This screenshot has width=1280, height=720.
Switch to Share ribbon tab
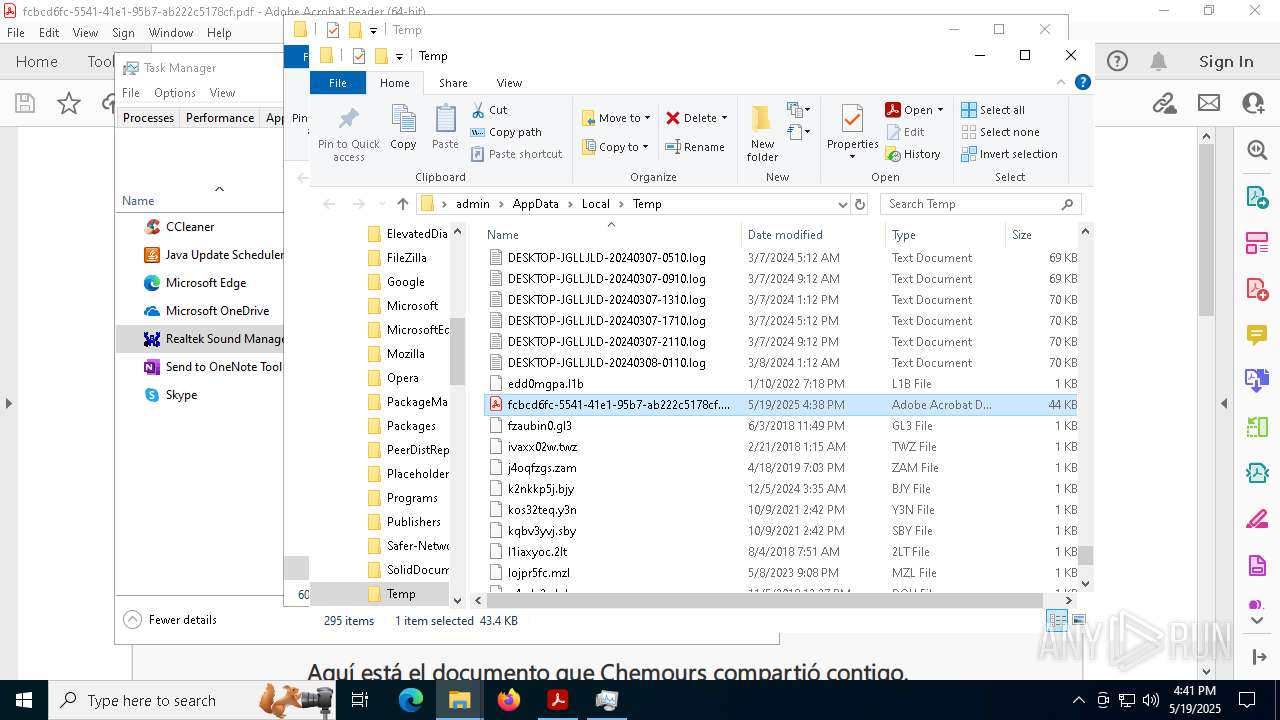point(453,83)
